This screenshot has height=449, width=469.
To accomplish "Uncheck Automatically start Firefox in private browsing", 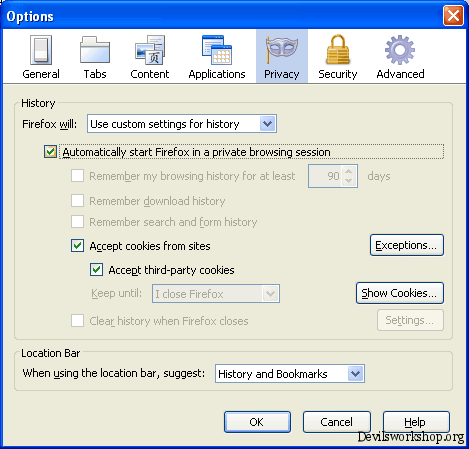I will (x=50, y=152).
